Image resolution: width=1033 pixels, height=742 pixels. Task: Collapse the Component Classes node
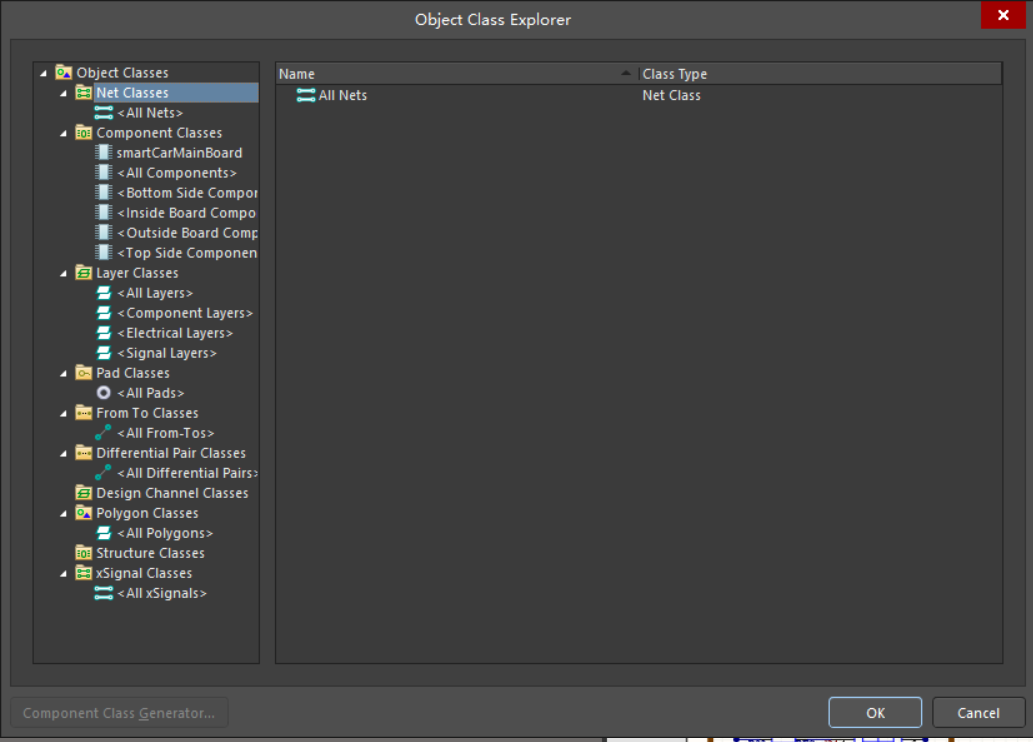63,134
